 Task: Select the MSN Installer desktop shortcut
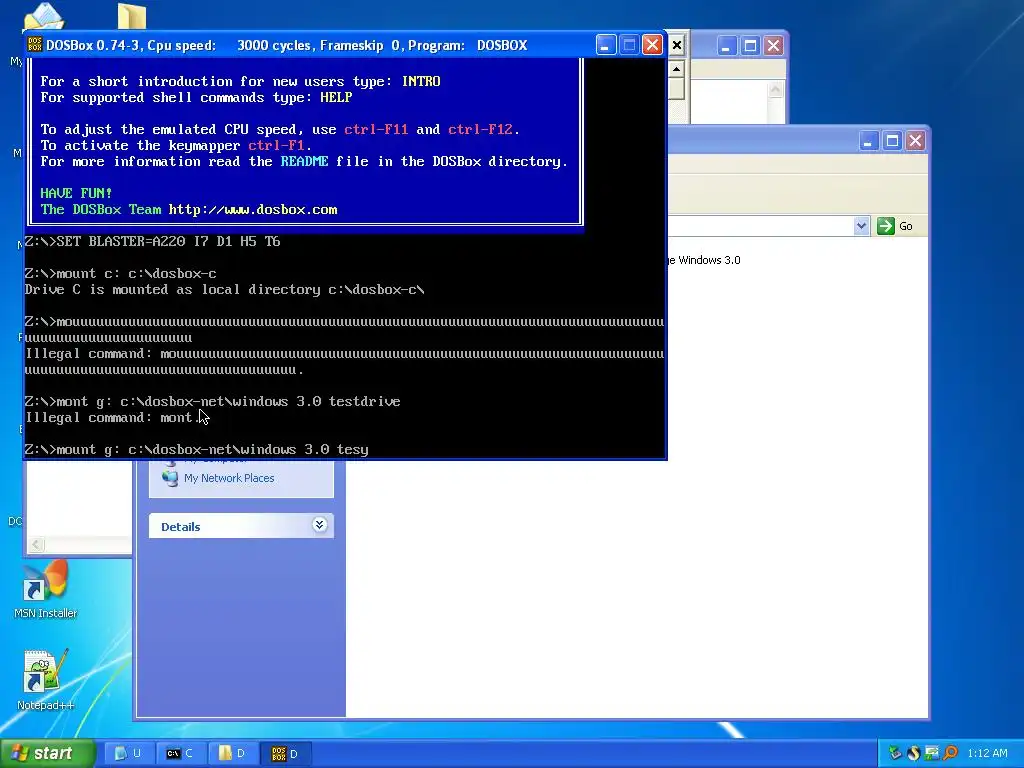pyautogui.click(x=45, y=589)
